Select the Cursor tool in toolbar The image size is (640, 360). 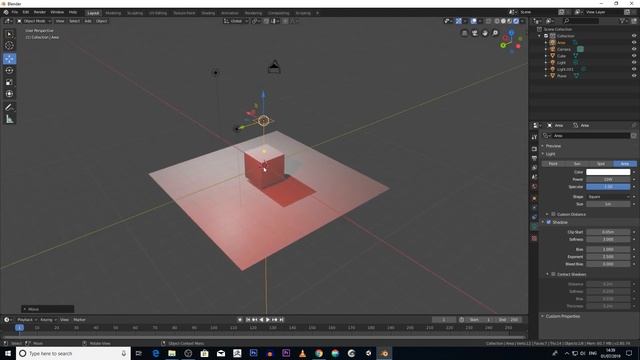coord(9,46)
